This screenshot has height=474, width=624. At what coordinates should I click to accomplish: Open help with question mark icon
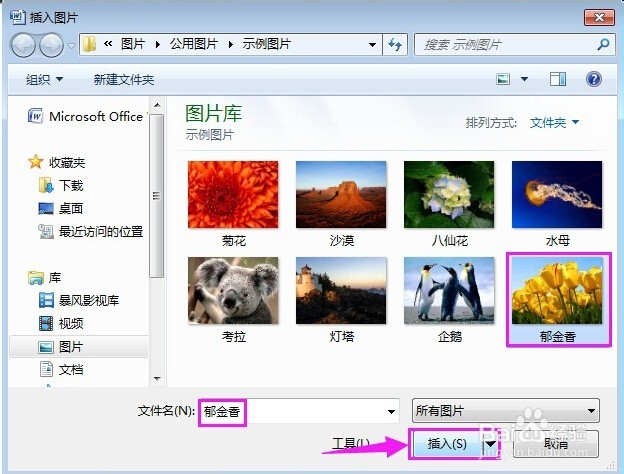tap(593, 79)
